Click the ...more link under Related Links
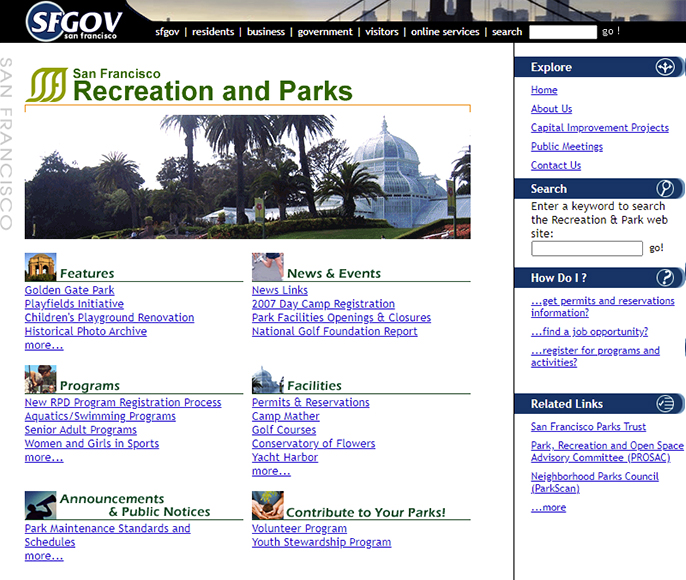This screenshot has height=580, width=686. pos(548,507)
